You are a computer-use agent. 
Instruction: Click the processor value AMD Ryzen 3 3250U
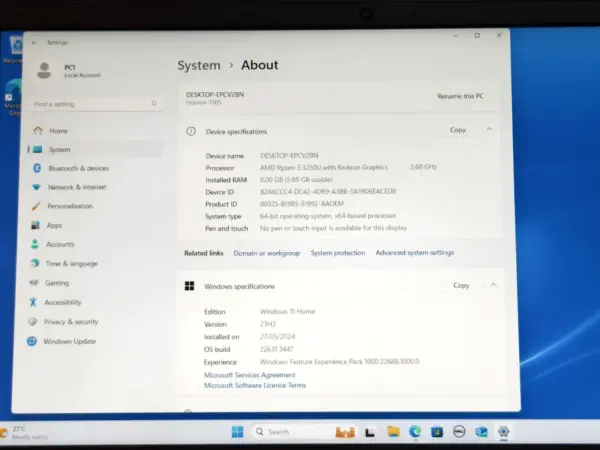pos(324,167)
